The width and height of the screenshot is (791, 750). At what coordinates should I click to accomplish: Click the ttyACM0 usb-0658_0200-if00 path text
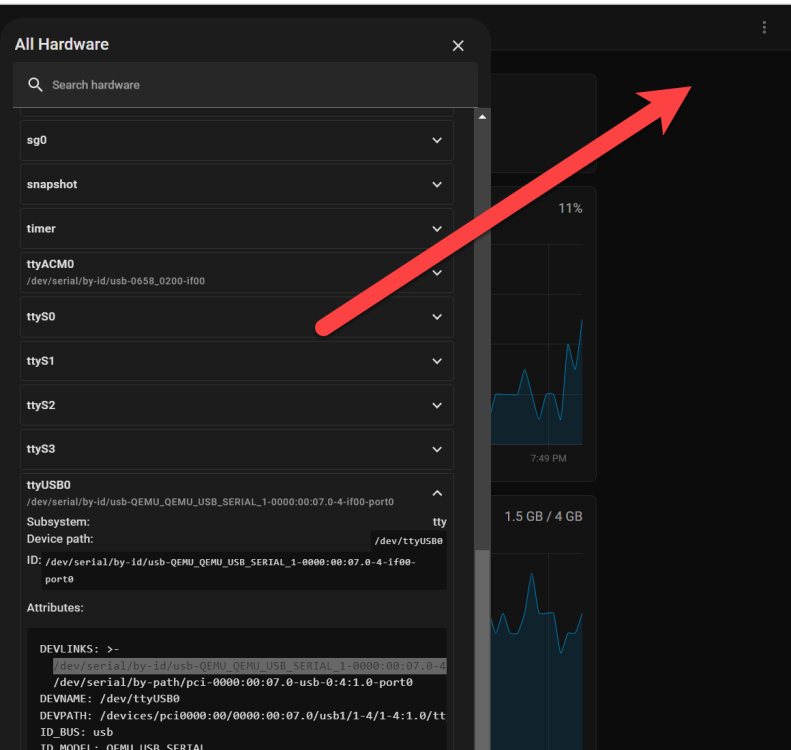point(116,281)
